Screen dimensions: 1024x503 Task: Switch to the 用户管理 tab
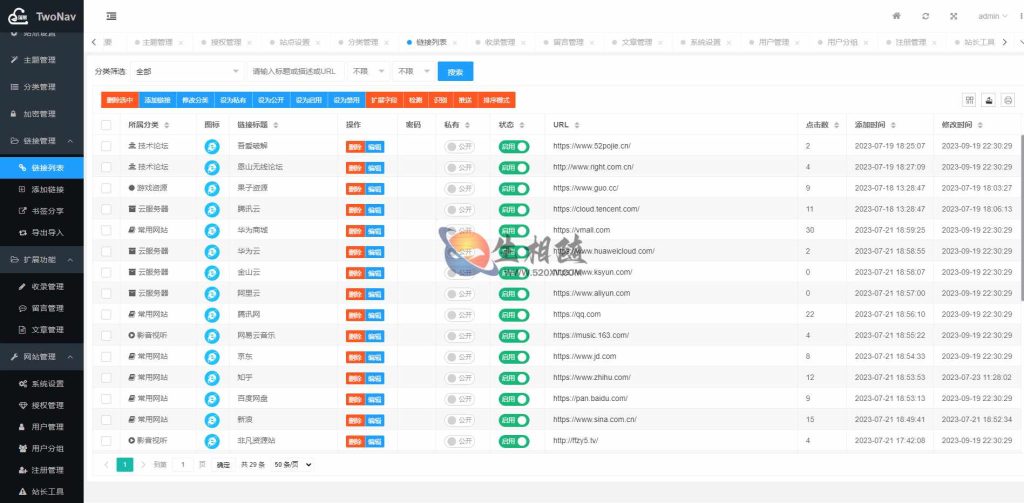pos(774,42)
